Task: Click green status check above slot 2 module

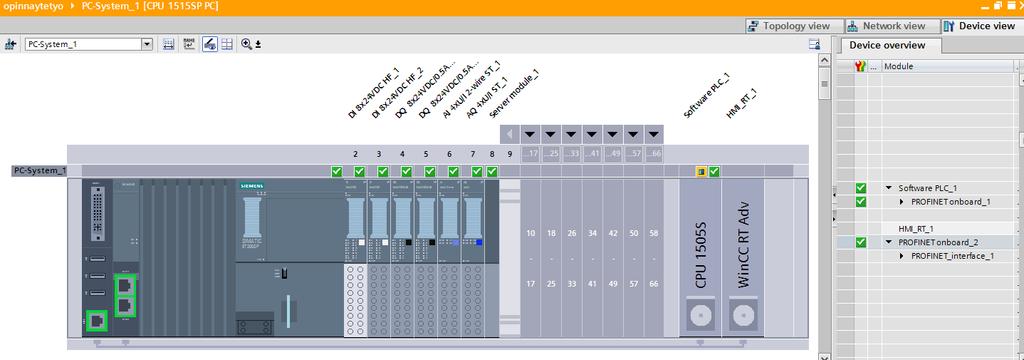Action: tap(359, 171)
